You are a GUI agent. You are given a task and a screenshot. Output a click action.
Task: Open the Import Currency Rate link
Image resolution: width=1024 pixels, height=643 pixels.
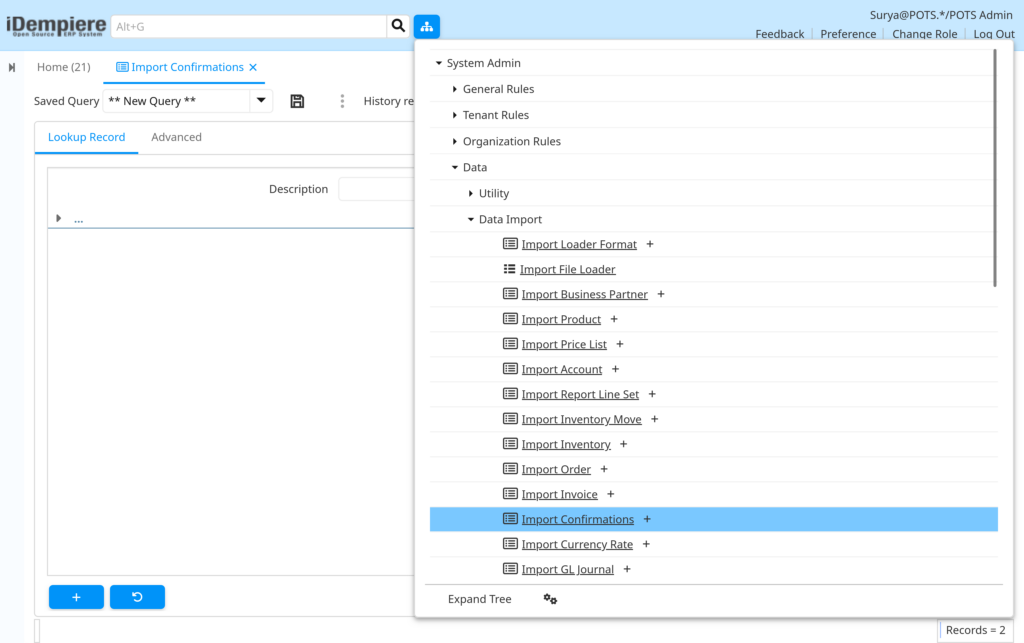[577, 544]
